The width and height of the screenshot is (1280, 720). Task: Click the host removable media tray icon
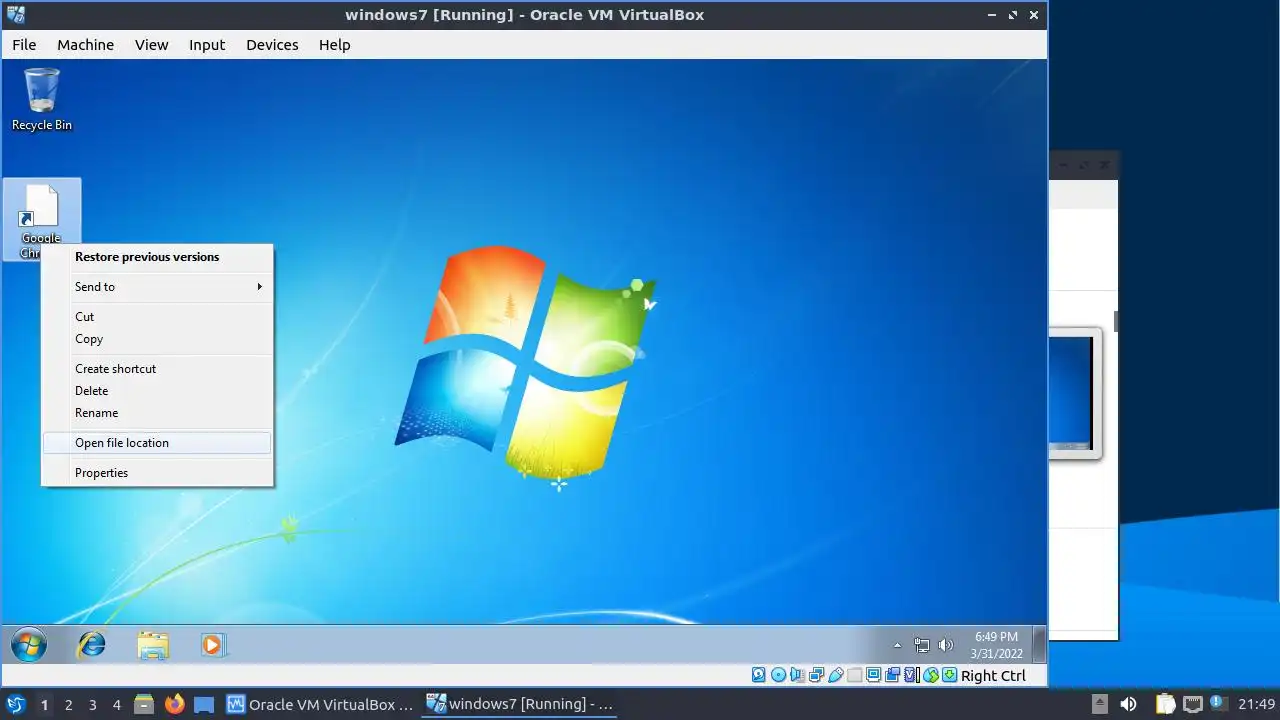click(1100, 704)
